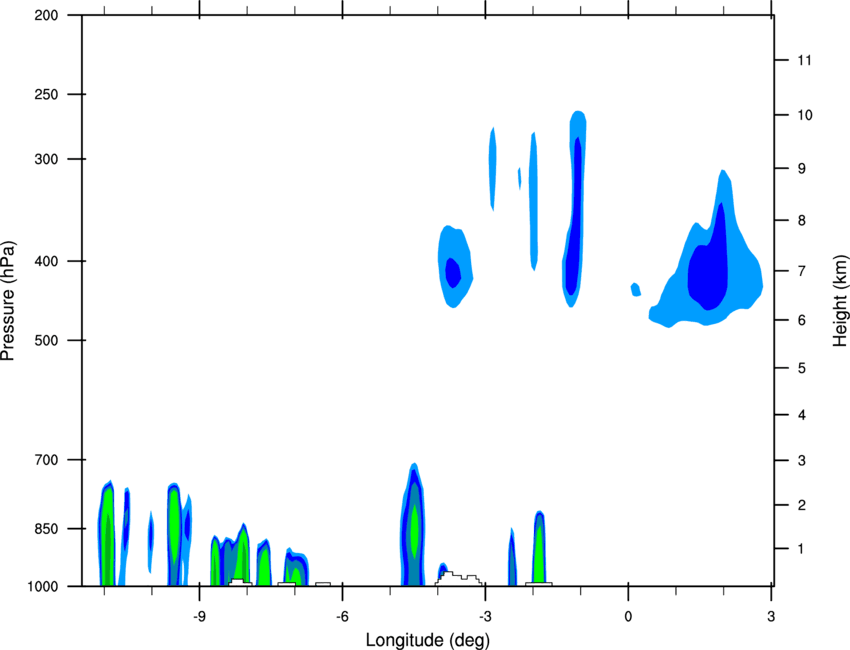Click the 'Height (km)' axis title
Viewport: 850px width, 650px height.
click(840, 300)
